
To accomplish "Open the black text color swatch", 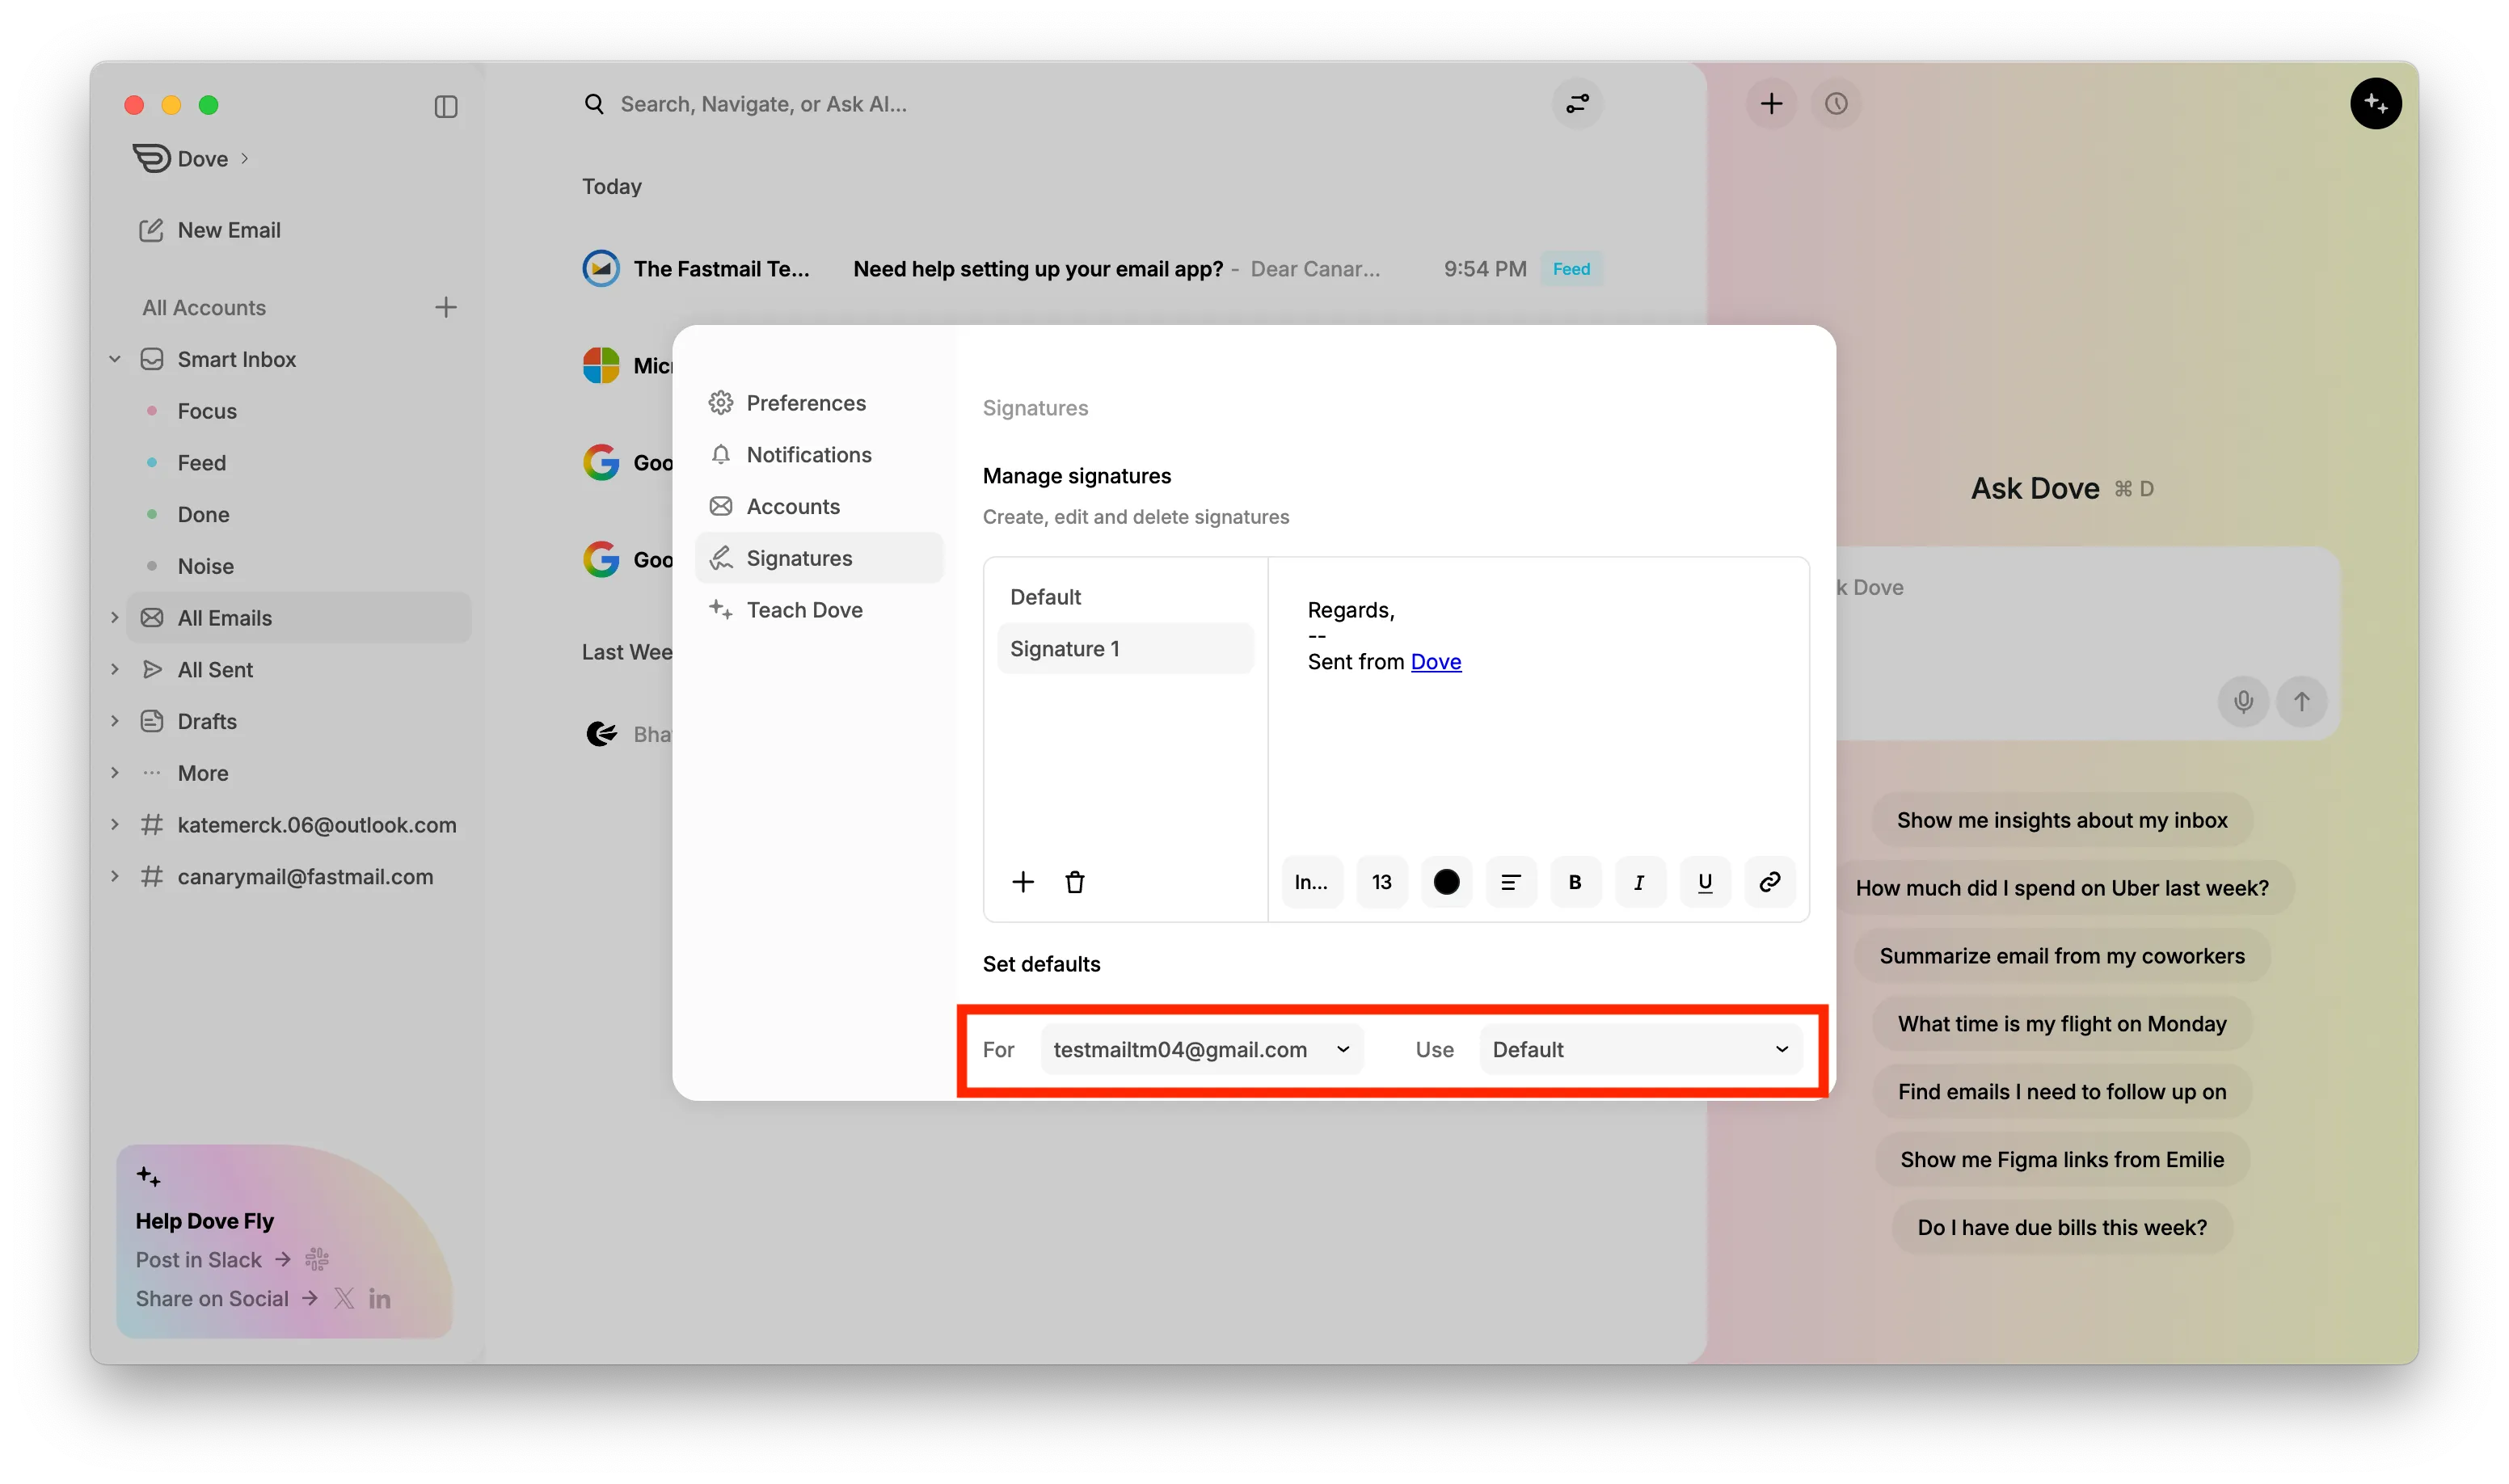I will click(x=1446, y=882).
